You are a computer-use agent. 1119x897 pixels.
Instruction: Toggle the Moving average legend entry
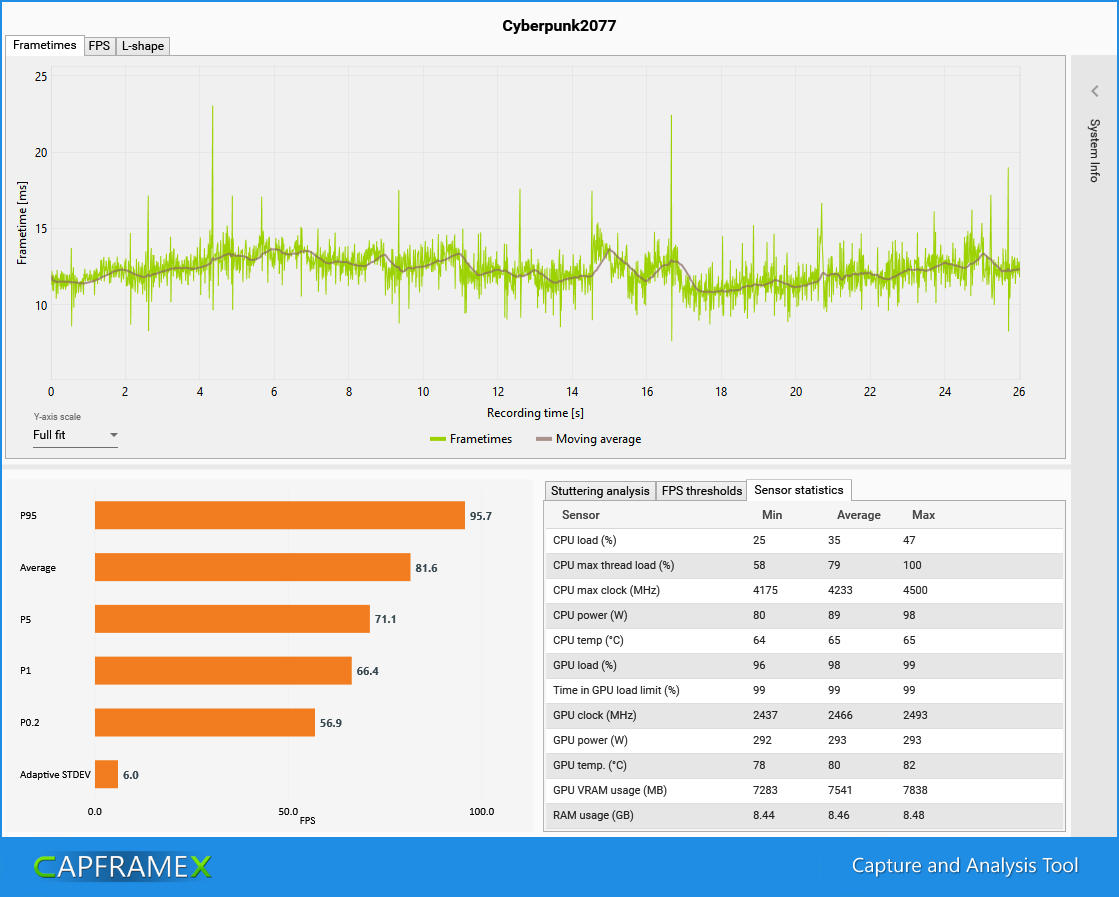click(x=589, y=439)
